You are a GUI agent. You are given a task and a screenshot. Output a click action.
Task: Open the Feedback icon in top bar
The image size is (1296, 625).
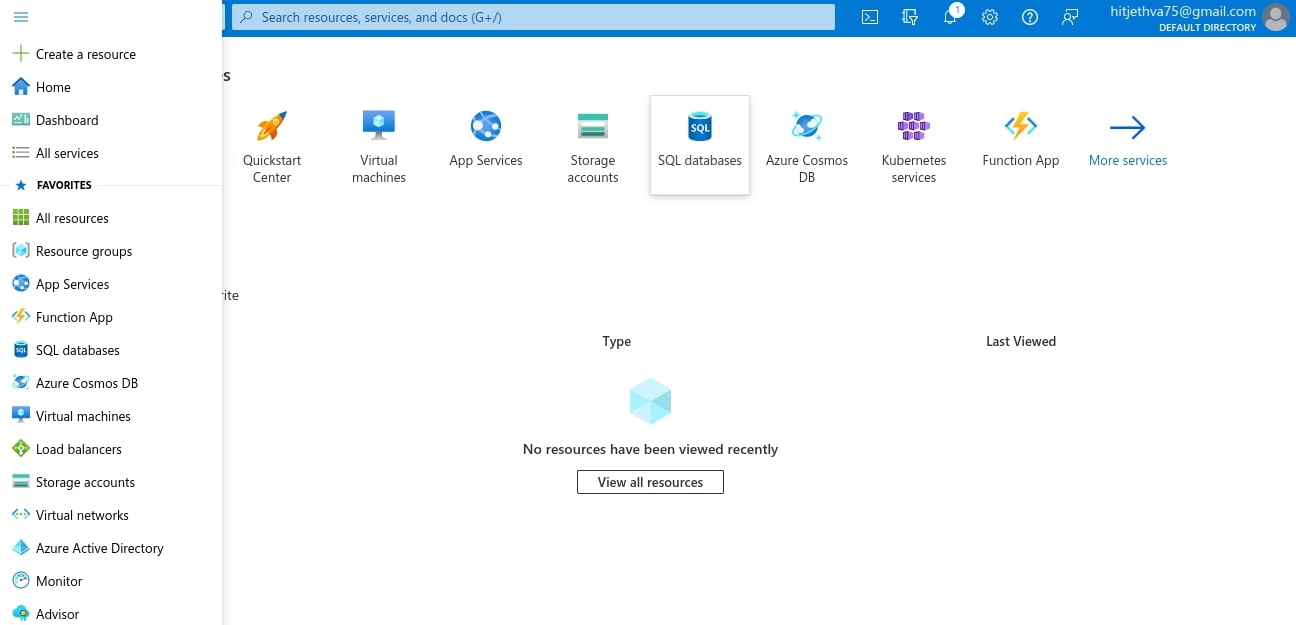[1070, 17]
